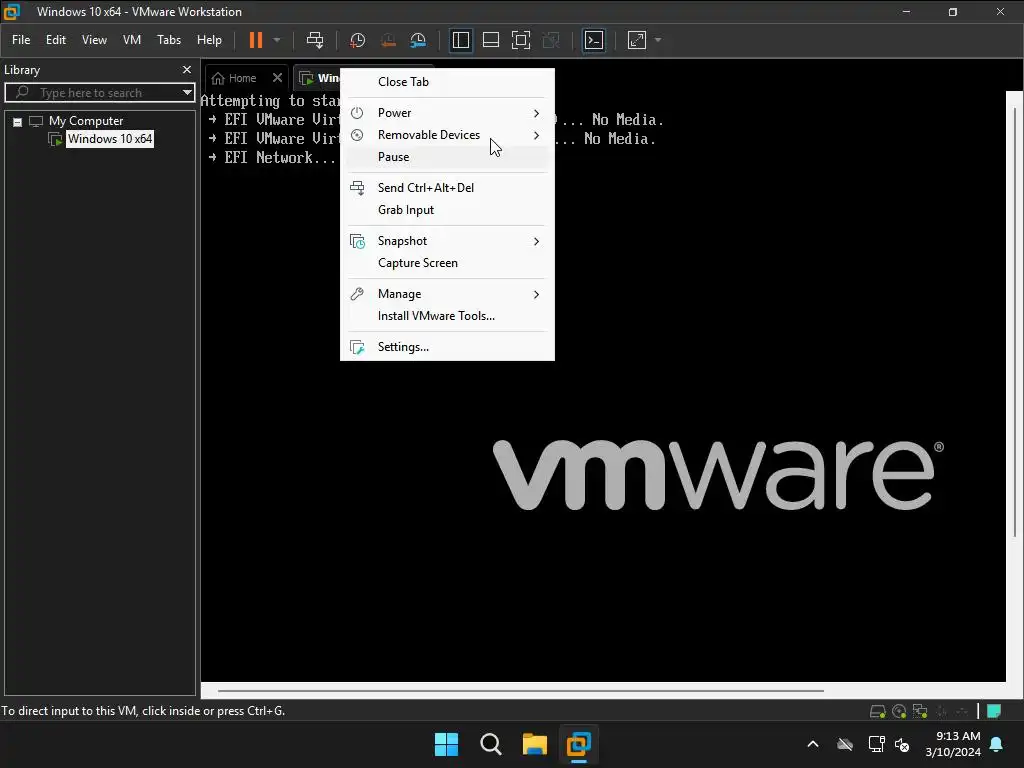Open Windows taskbar Search
Screen dimensions: 1024x768
tap(490, 744)
